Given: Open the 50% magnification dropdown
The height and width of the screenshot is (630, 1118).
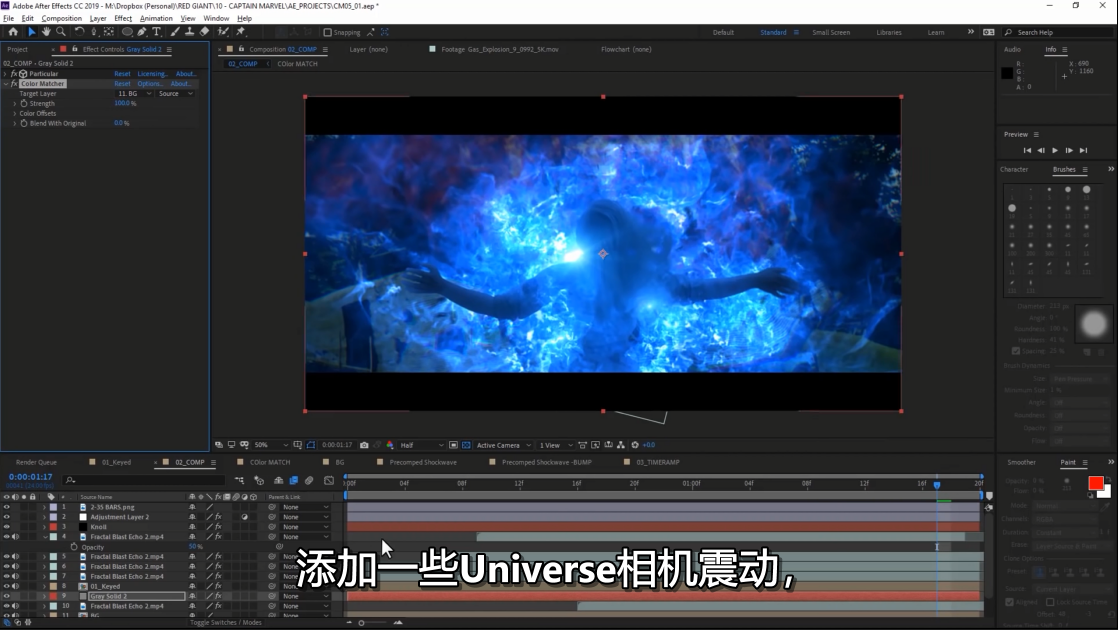Looking at the screenshot, I should (x=271, y=445).
